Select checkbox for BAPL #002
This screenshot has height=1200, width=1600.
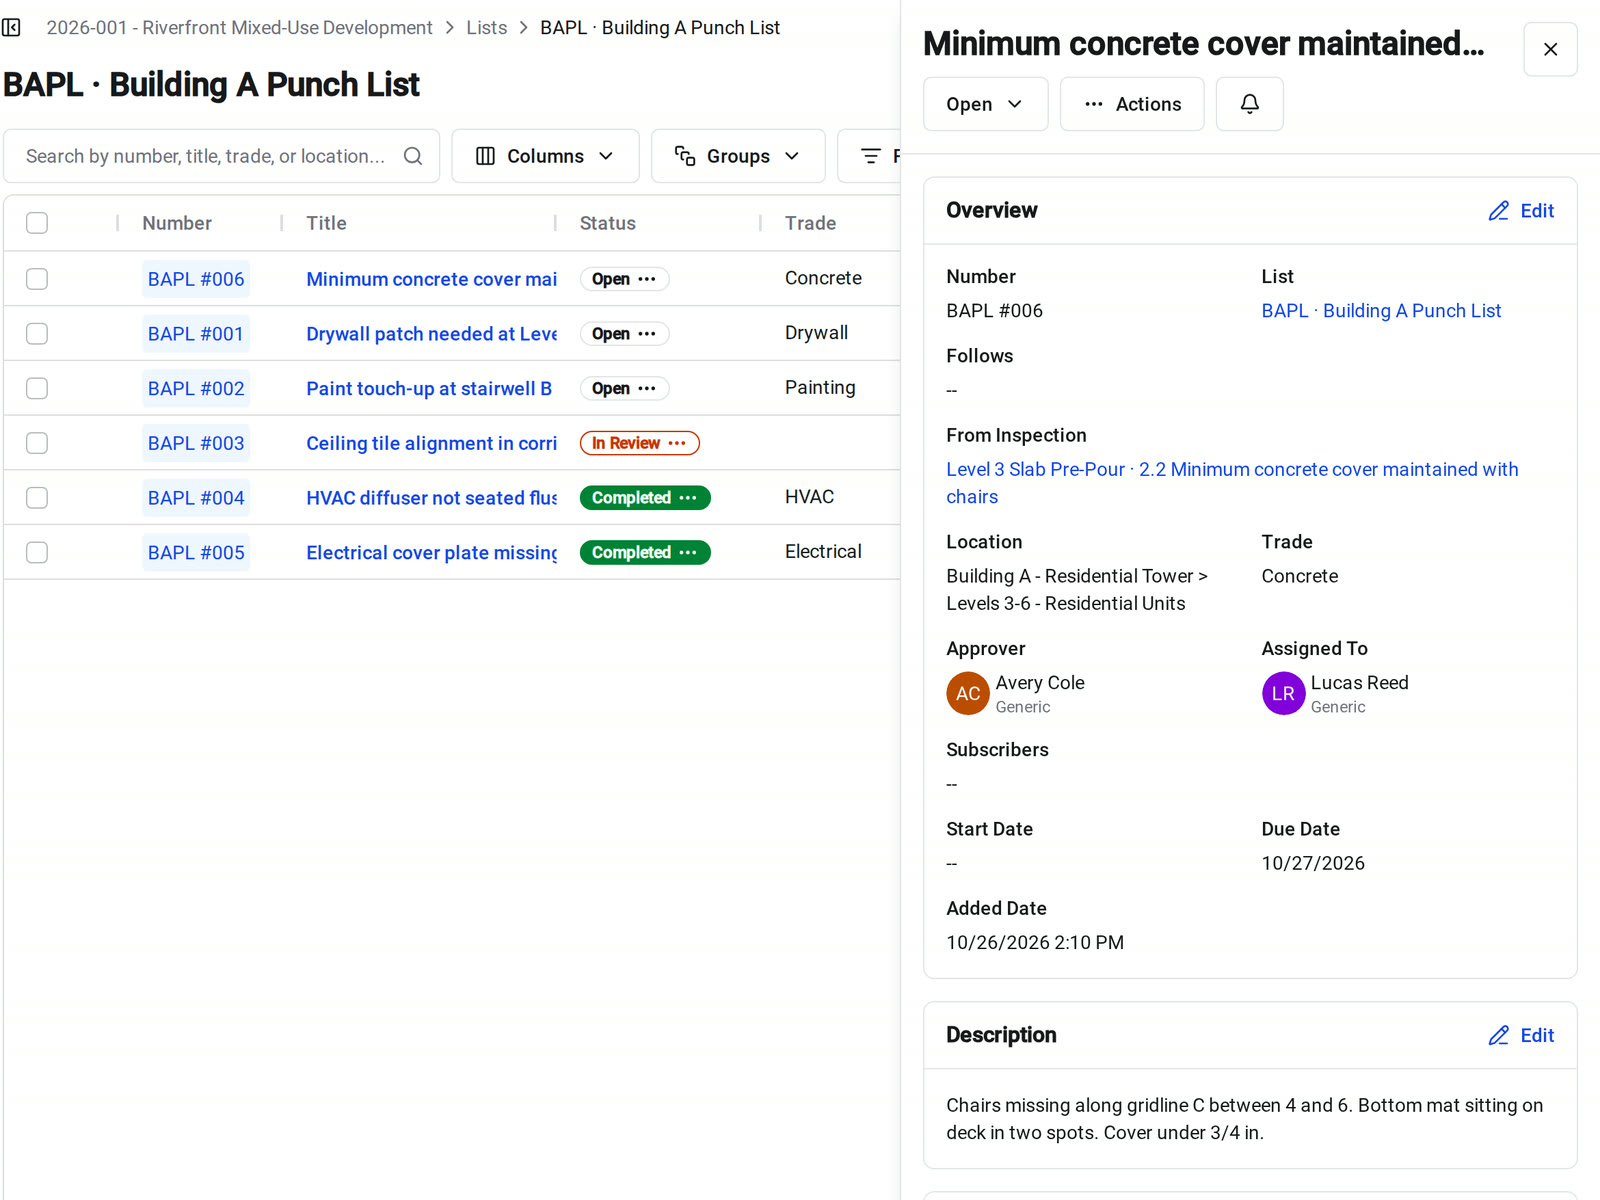click(x=37, y=388)
